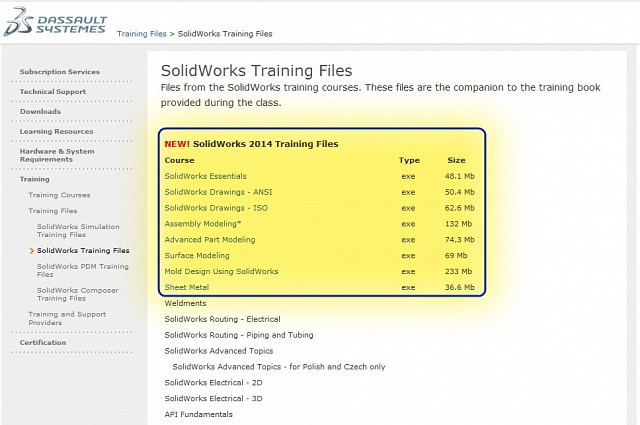Open Training and Support Providers

[67, 318]
